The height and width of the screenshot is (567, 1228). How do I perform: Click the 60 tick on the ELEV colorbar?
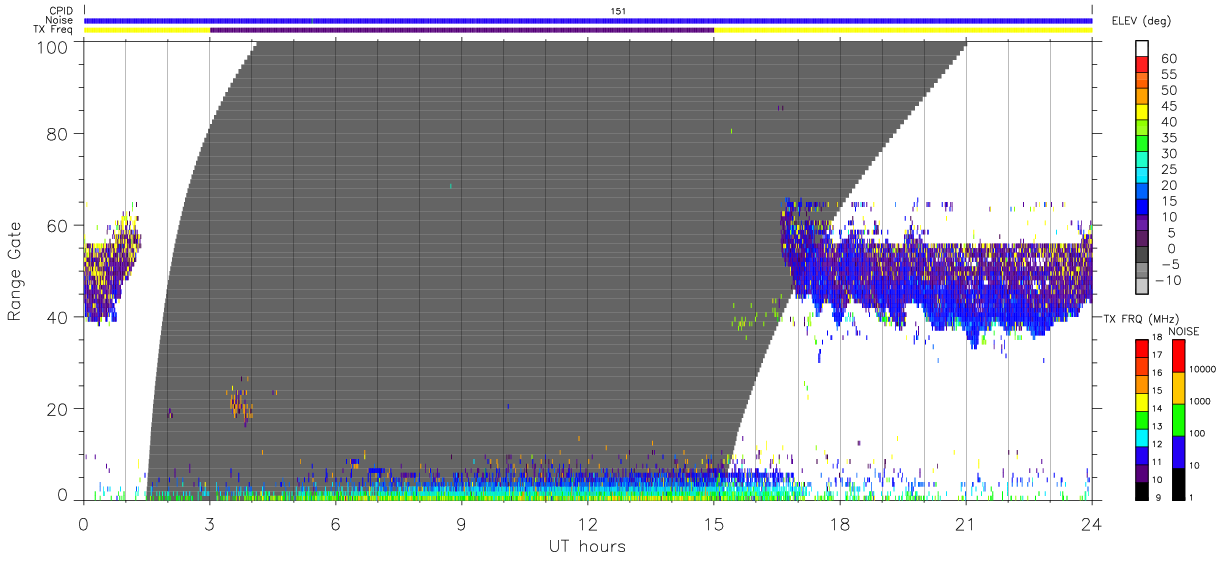point(1167,59)
